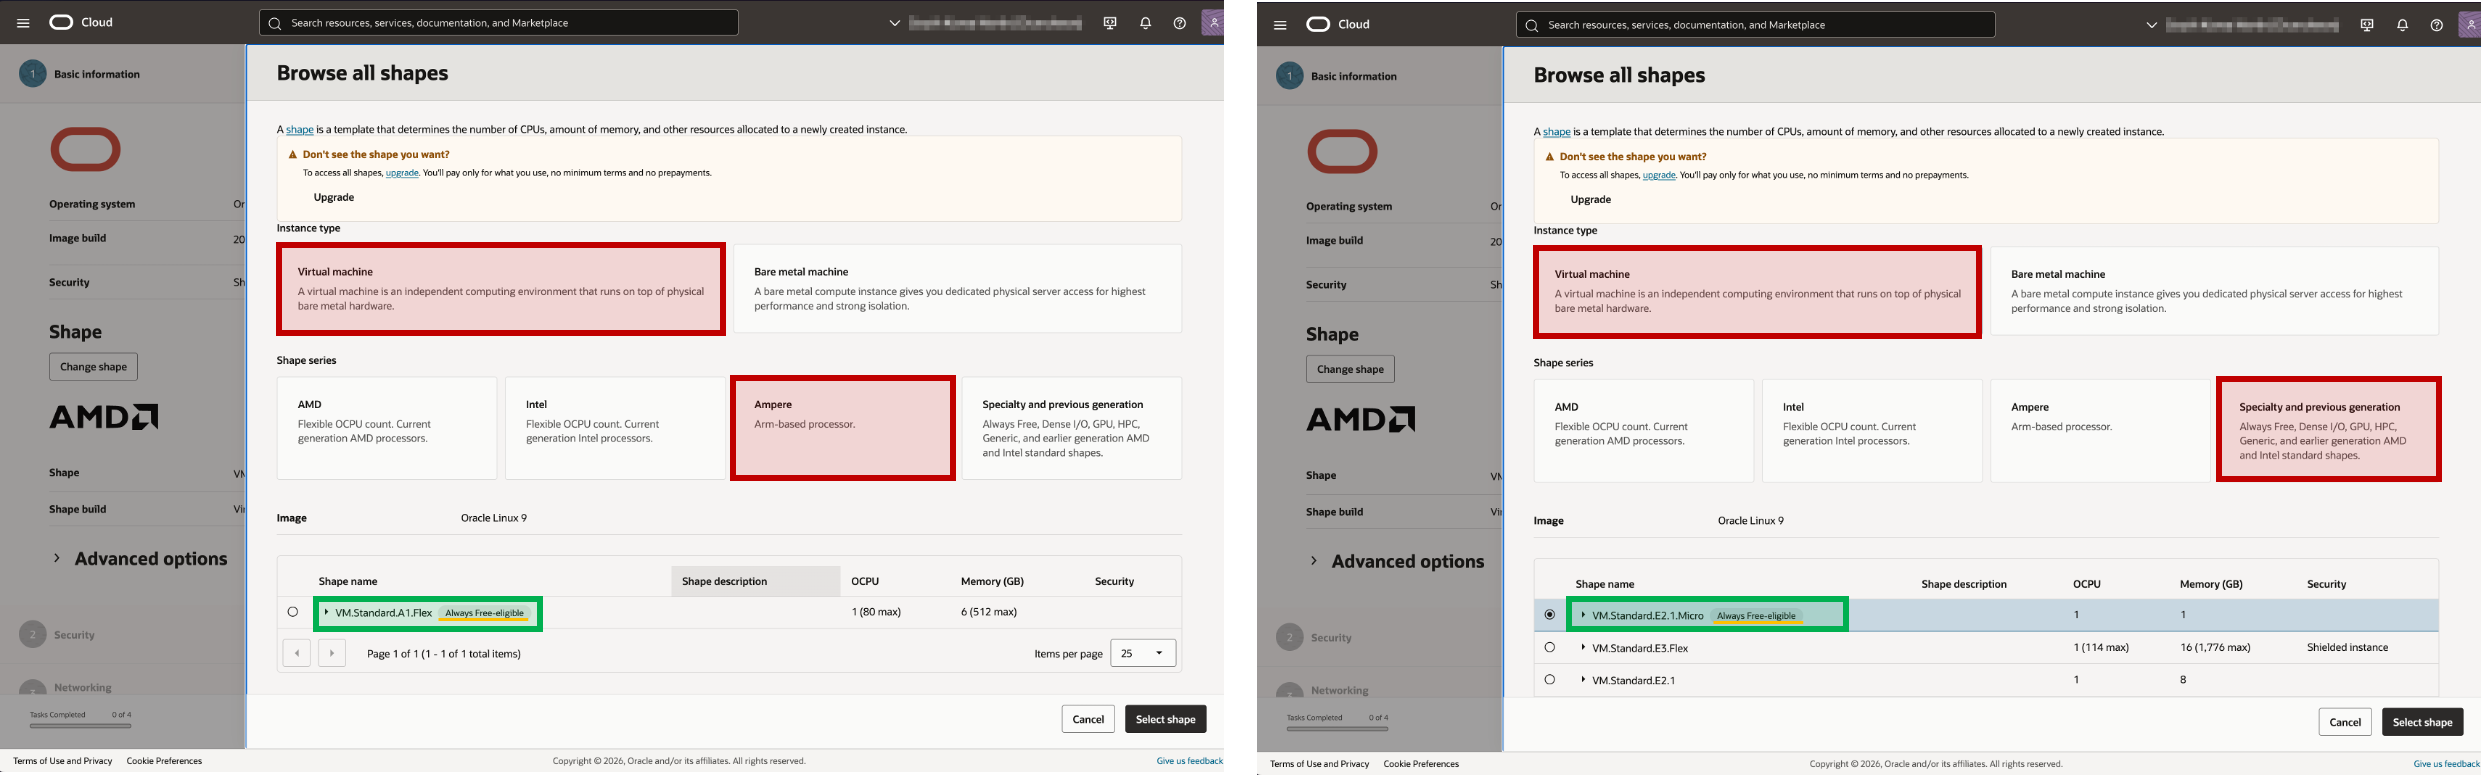Open the navigation hamburger menu in left screenshot
Image resolution: width=2482 pixels, height=776 pixels.
pos(23,23)
